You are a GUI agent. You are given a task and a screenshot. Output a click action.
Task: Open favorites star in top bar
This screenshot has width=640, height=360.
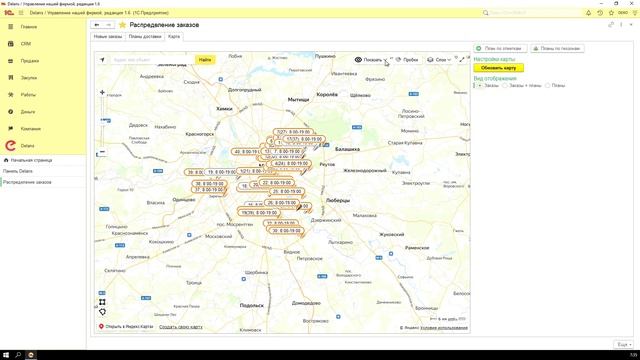point(611,13)
